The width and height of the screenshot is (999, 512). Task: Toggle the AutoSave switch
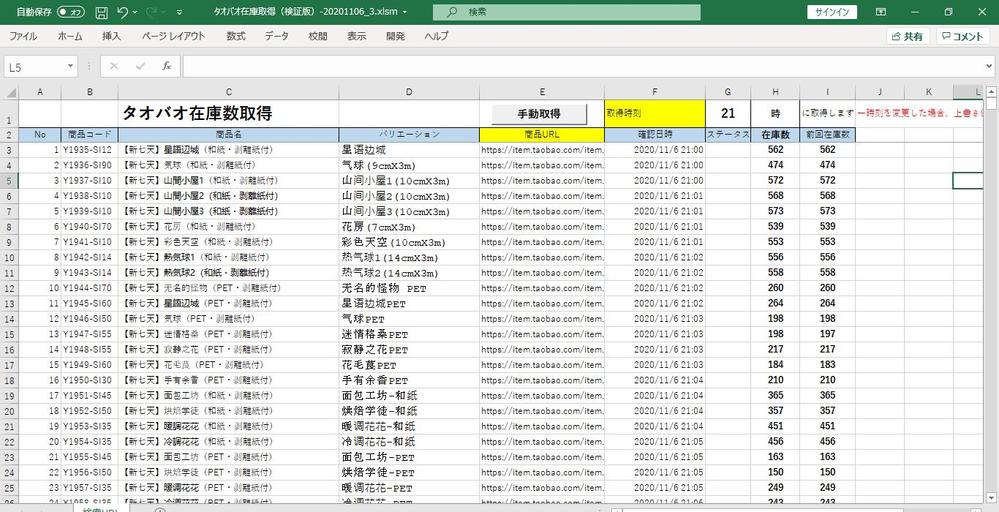tap(71, 12)
